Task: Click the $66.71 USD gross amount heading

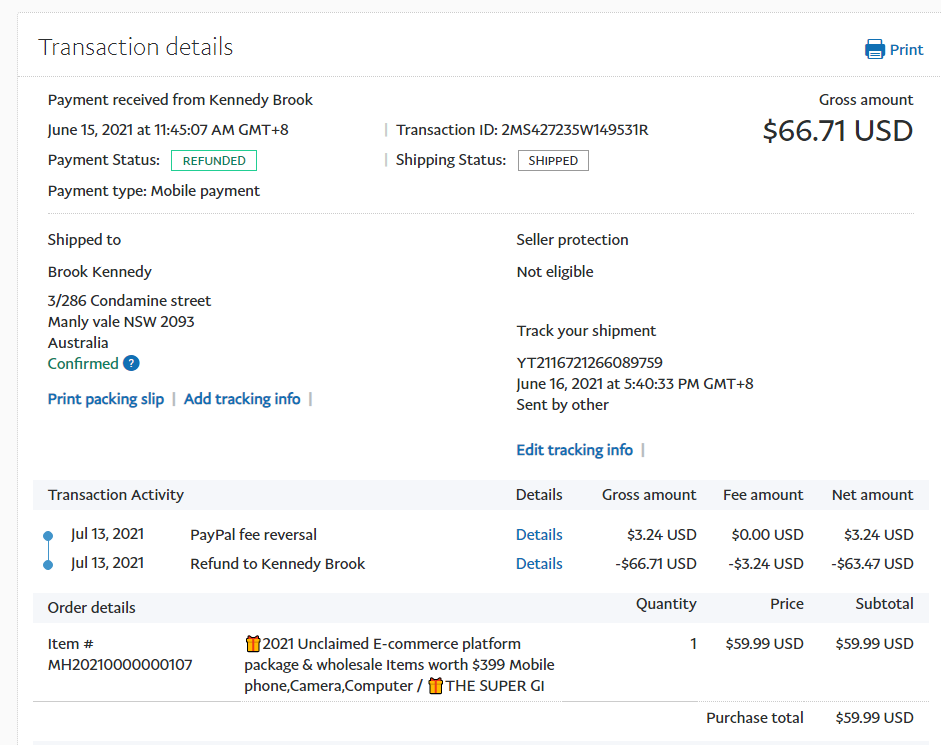Action: pos(837,131)
